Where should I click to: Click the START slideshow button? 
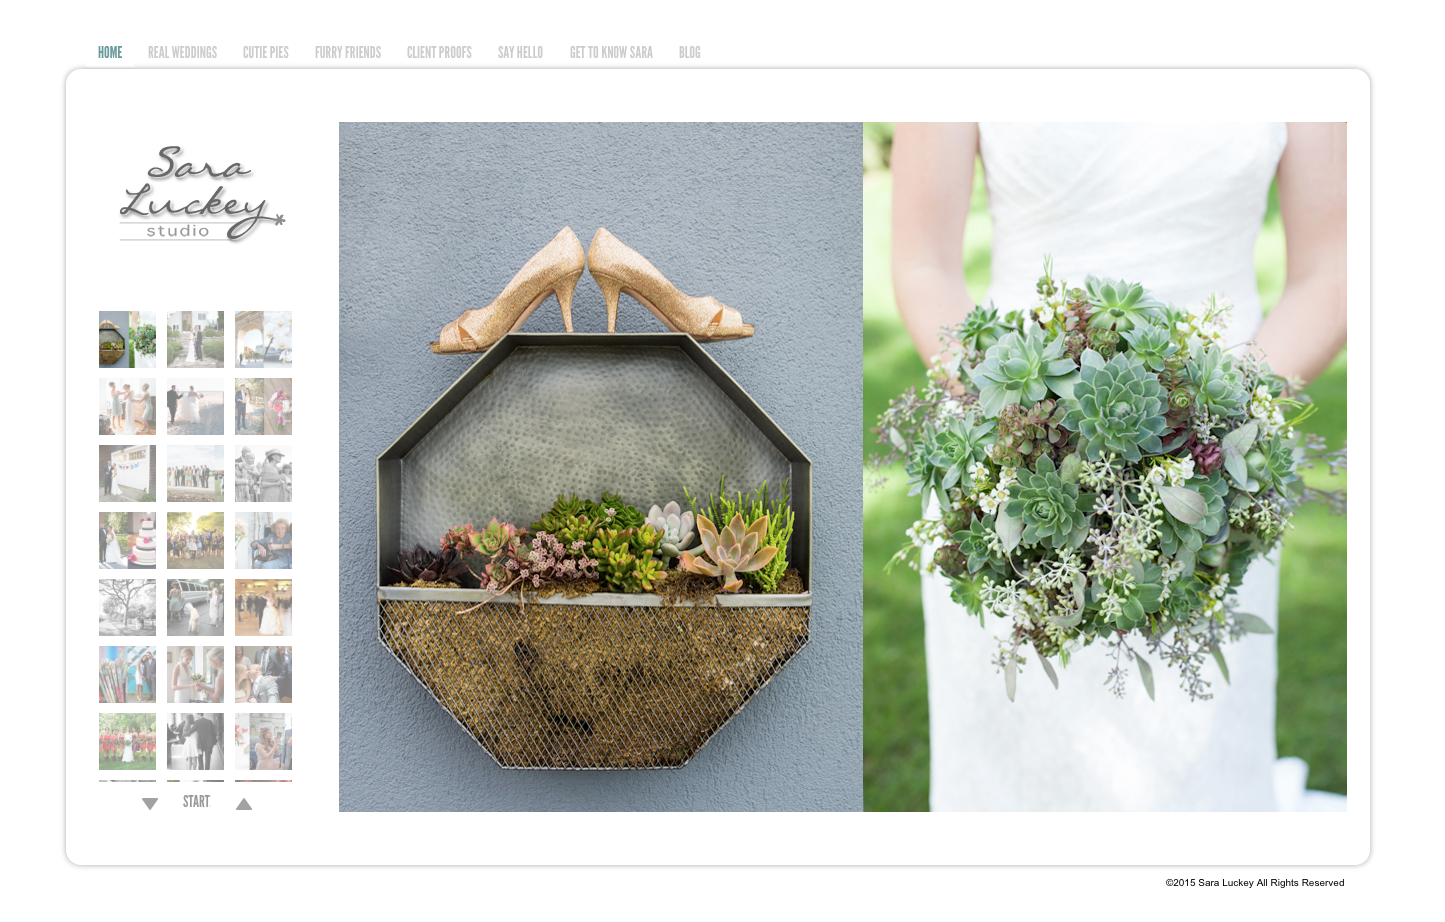[196, 802]
